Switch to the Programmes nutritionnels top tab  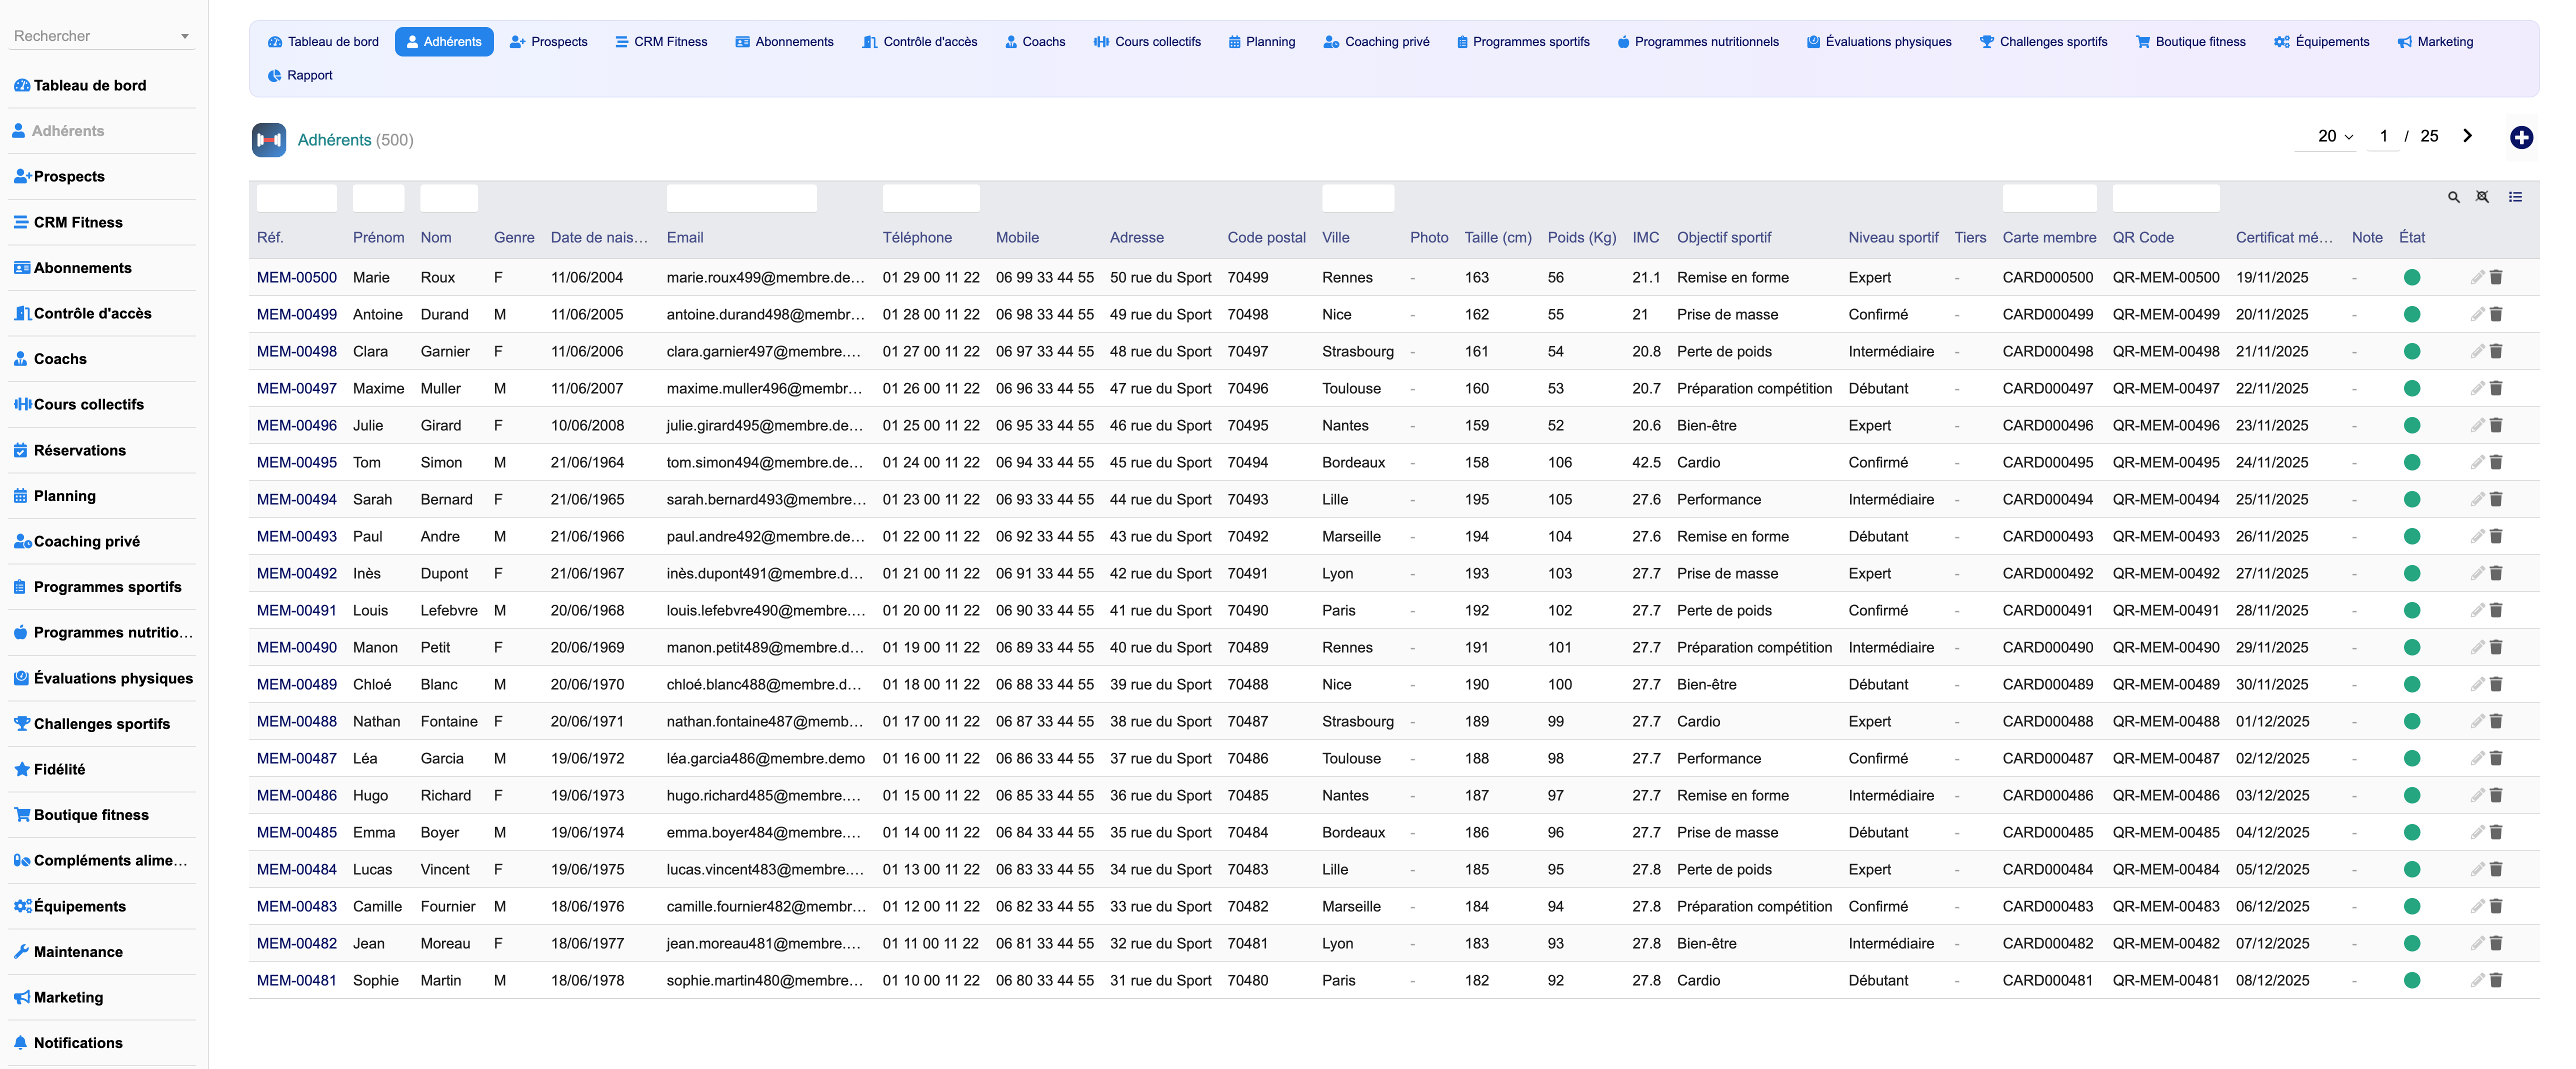point(1697,42)
